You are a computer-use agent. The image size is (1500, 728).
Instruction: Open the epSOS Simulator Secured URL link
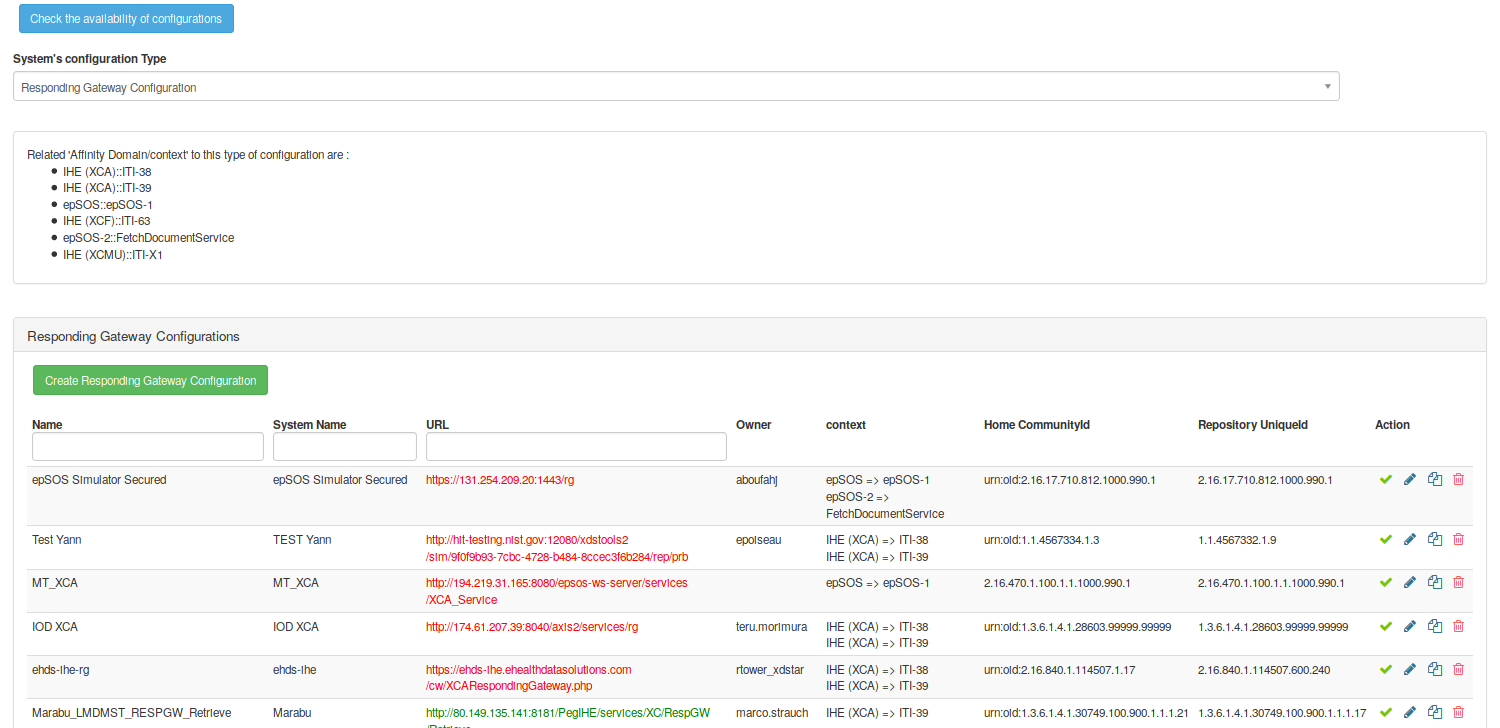click(499, 480)
